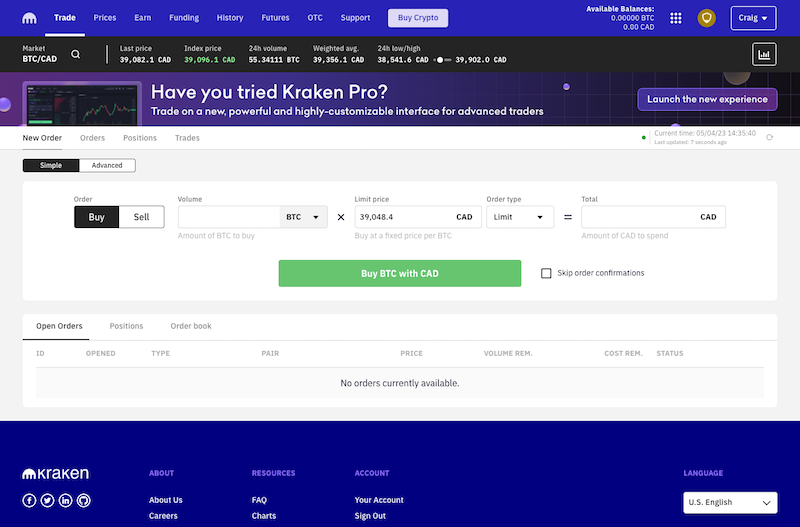The width and height of the screenshot is (800, 527).
Task: Open the Careers footer link
Action: click(x=163, y=516)
